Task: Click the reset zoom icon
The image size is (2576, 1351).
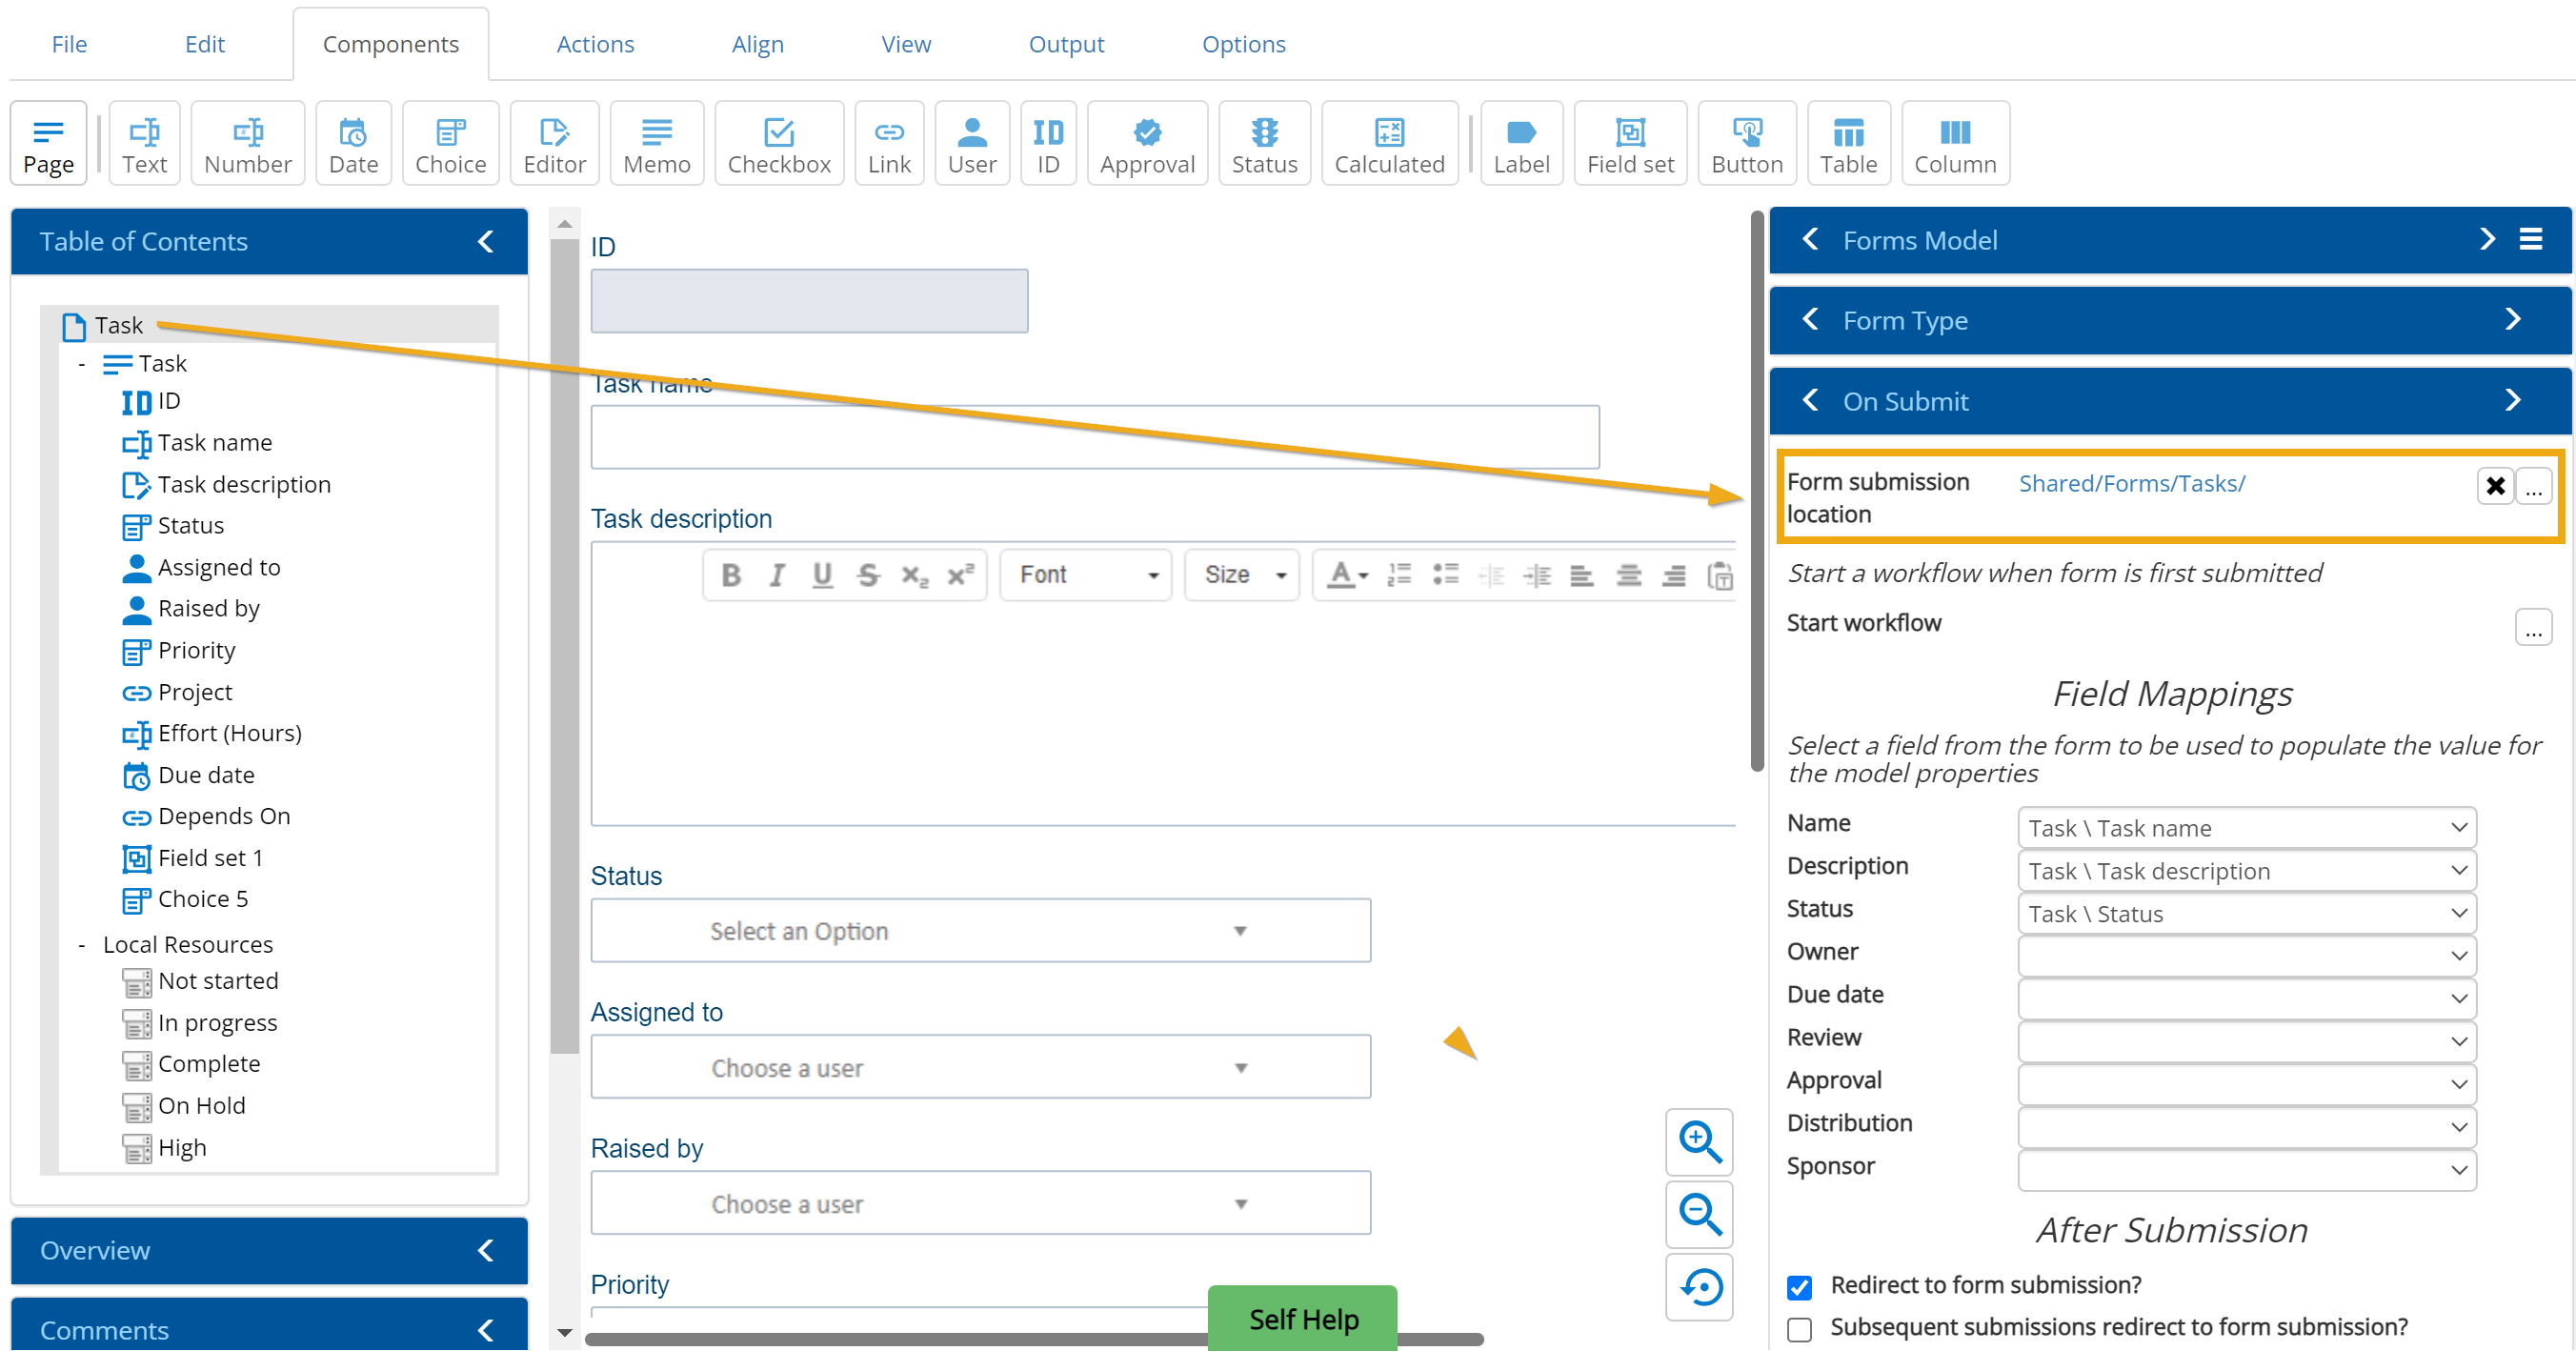Action: click(1698, 1286)
